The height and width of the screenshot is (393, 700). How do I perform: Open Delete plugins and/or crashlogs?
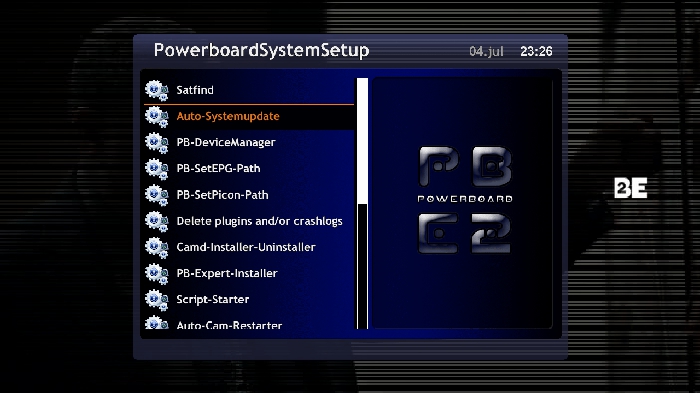249,222
